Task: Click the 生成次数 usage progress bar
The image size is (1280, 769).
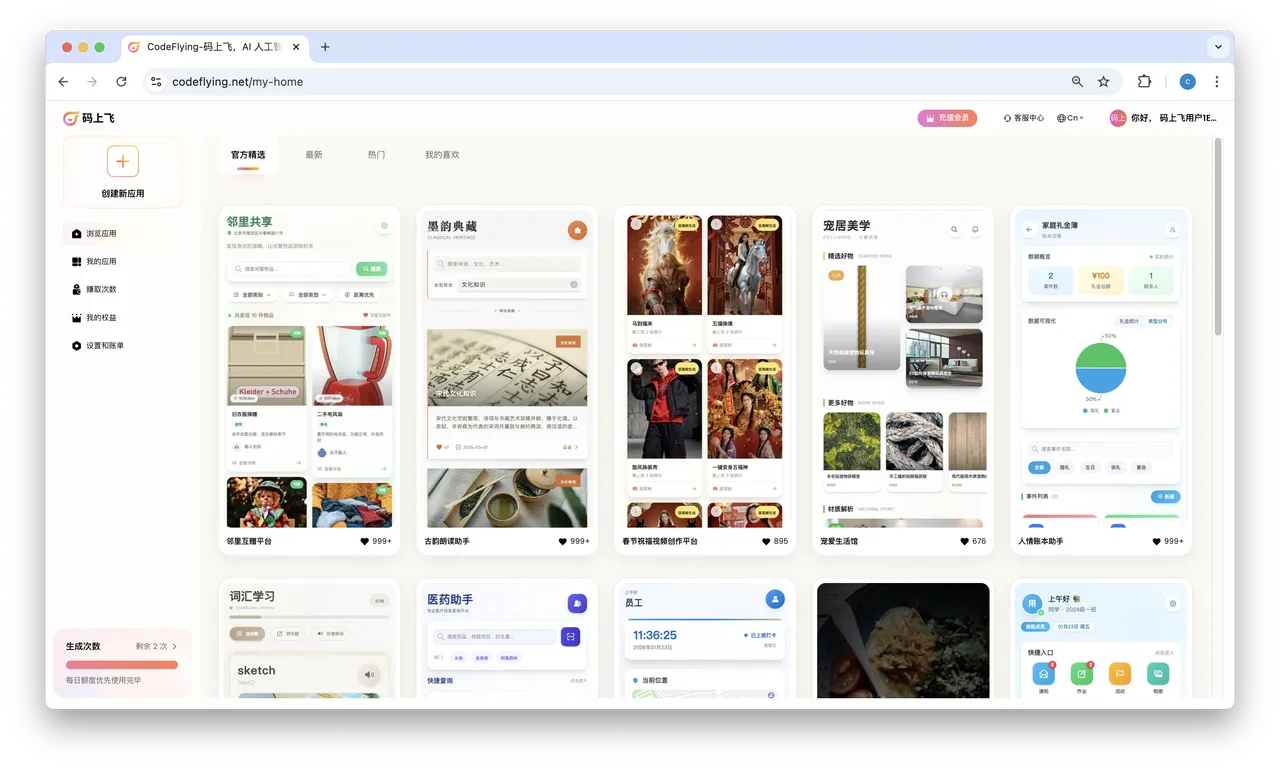Action: [122, 664]
